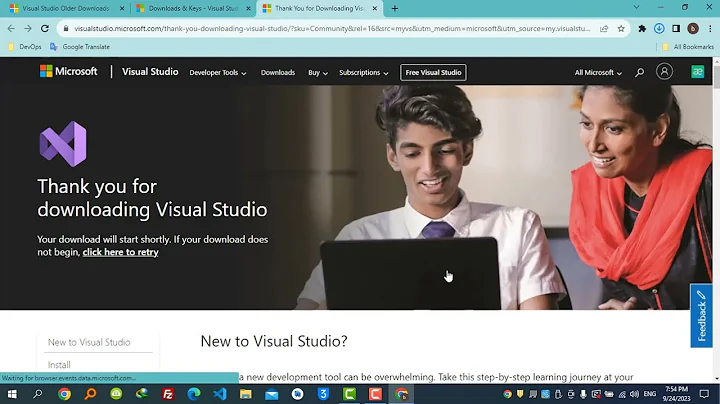Go back with the browser back arrow
Screen dimensions: 720x404
tap(11, 28)
